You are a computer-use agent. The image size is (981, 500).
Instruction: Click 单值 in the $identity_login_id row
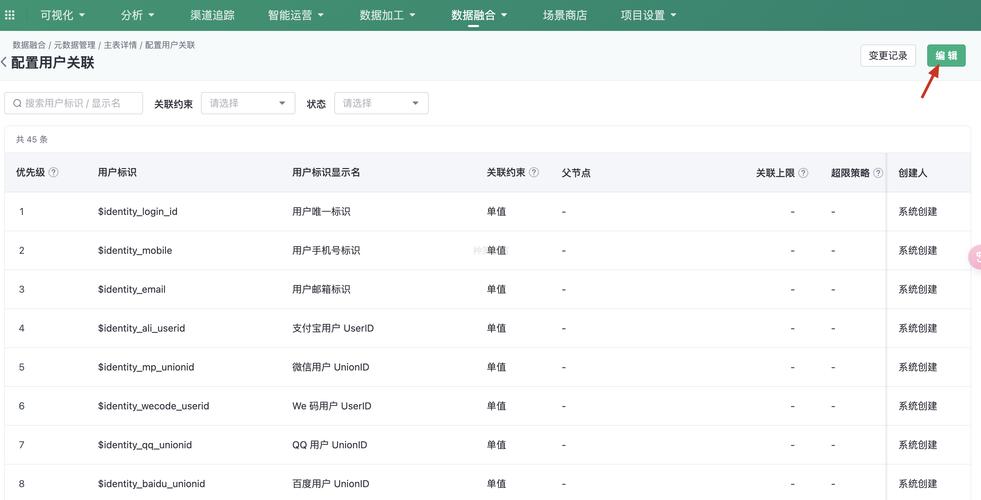[496, 212]
